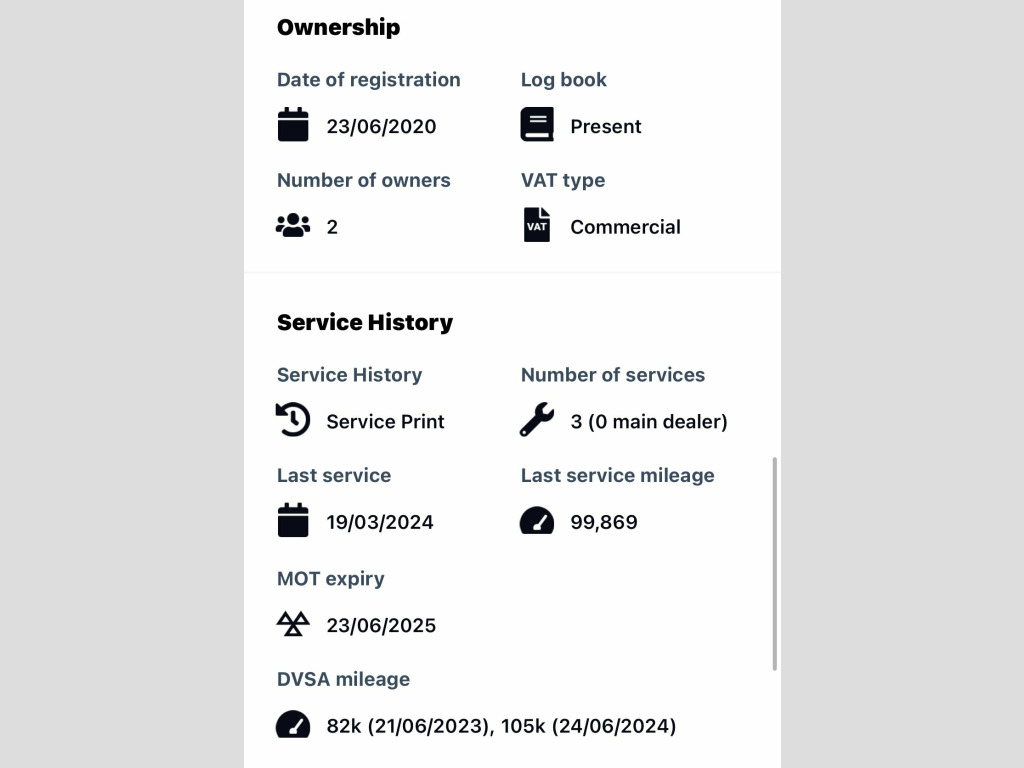The width and height of the screenshot is (1024, 768).
Task: Click the owners group icon beside 2
Action: click(x=293, y=225)
